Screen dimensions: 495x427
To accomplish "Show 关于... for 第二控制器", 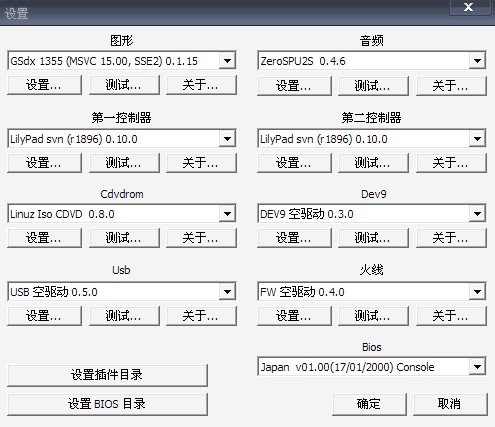I will (451, 163).
